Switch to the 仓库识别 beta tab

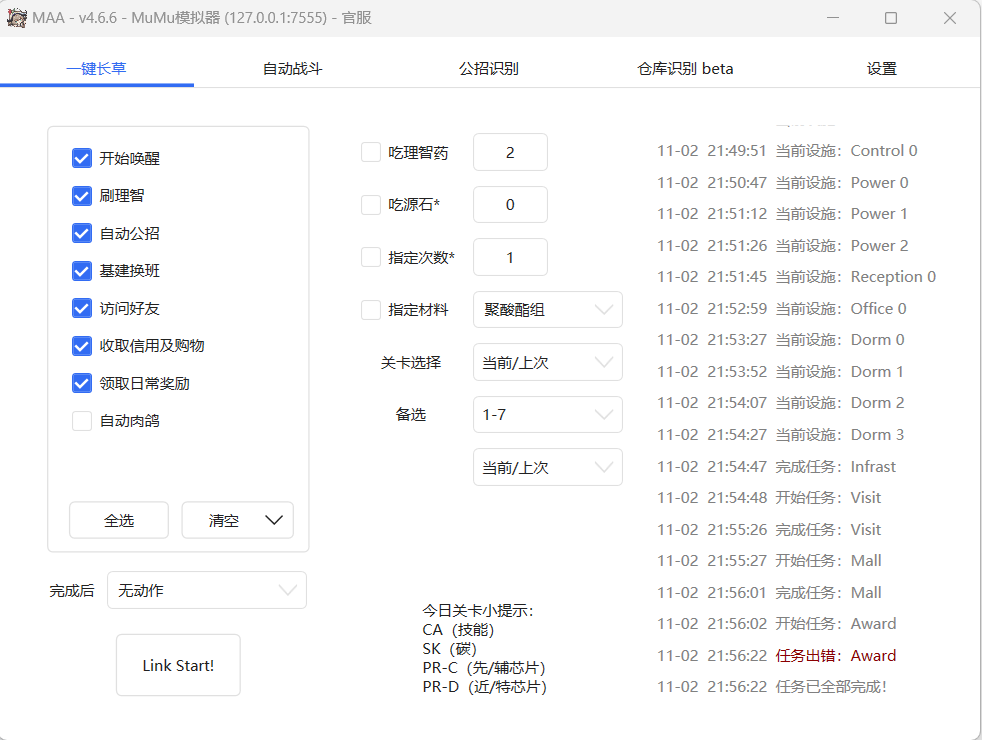[684, 68]
